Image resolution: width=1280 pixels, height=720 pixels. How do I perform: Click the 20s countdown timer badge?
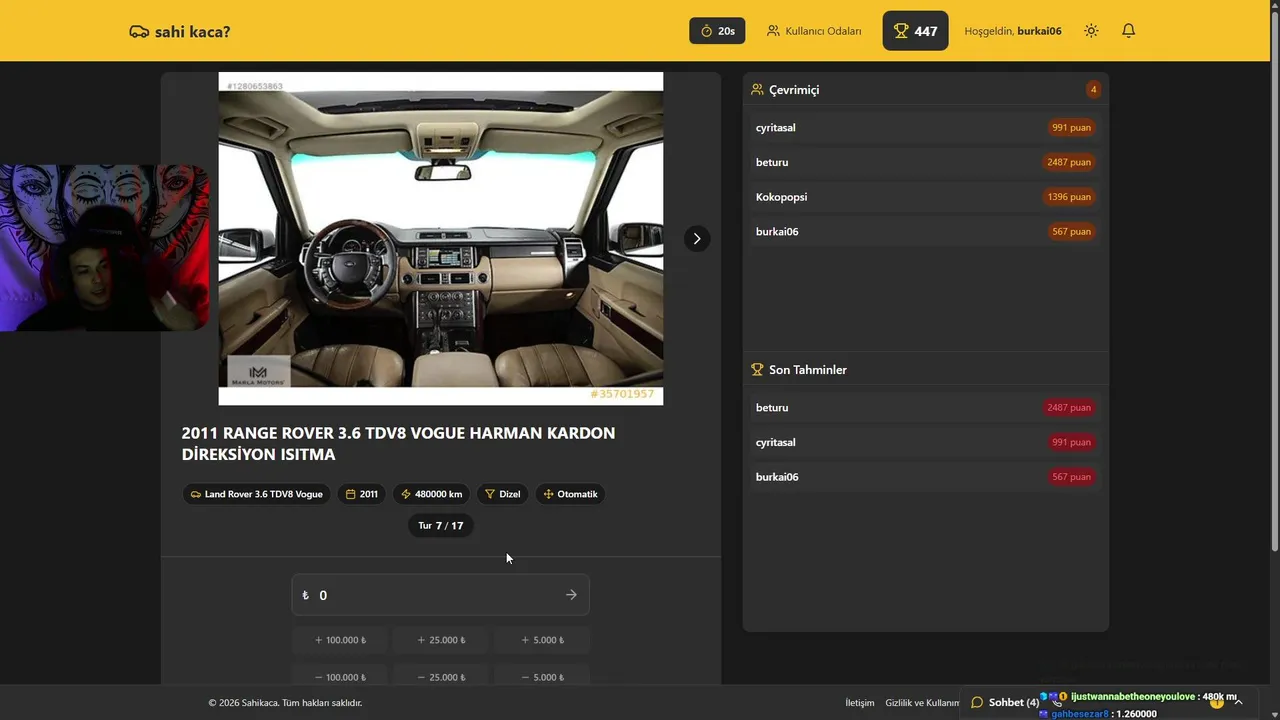pyautogui.click(x=717, y=31)
